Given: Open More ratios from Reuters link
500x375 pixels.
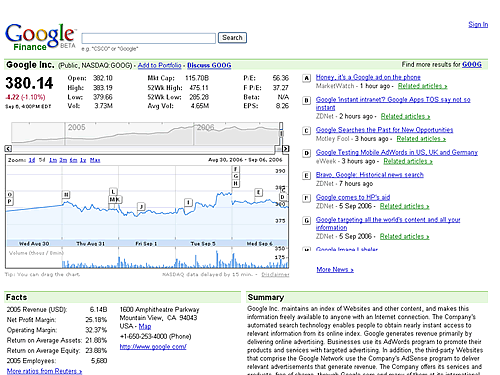Looking at the screenshot, I should [44, 371].
